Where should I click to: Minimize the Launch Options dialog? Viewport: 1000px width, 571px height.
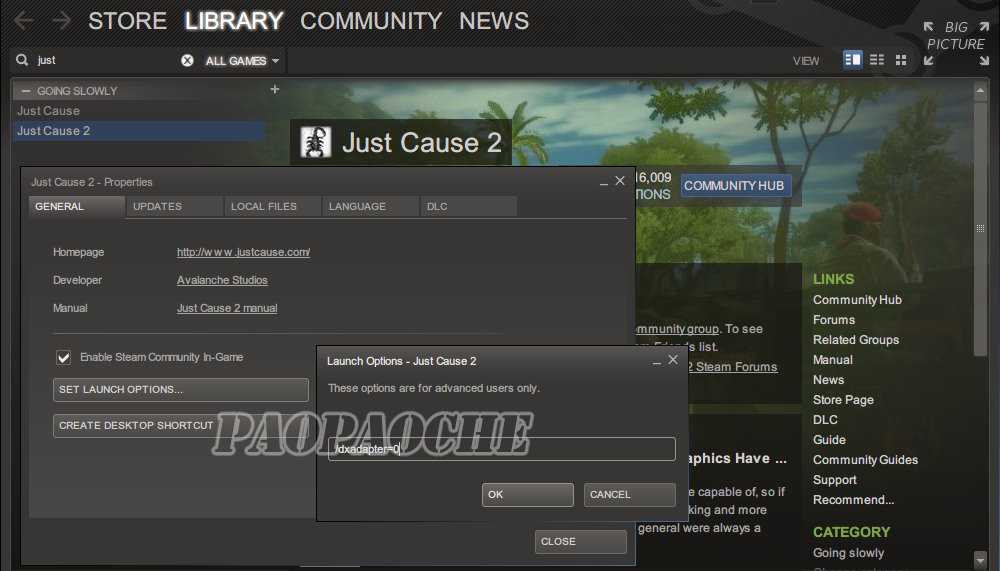coord(656,361)
